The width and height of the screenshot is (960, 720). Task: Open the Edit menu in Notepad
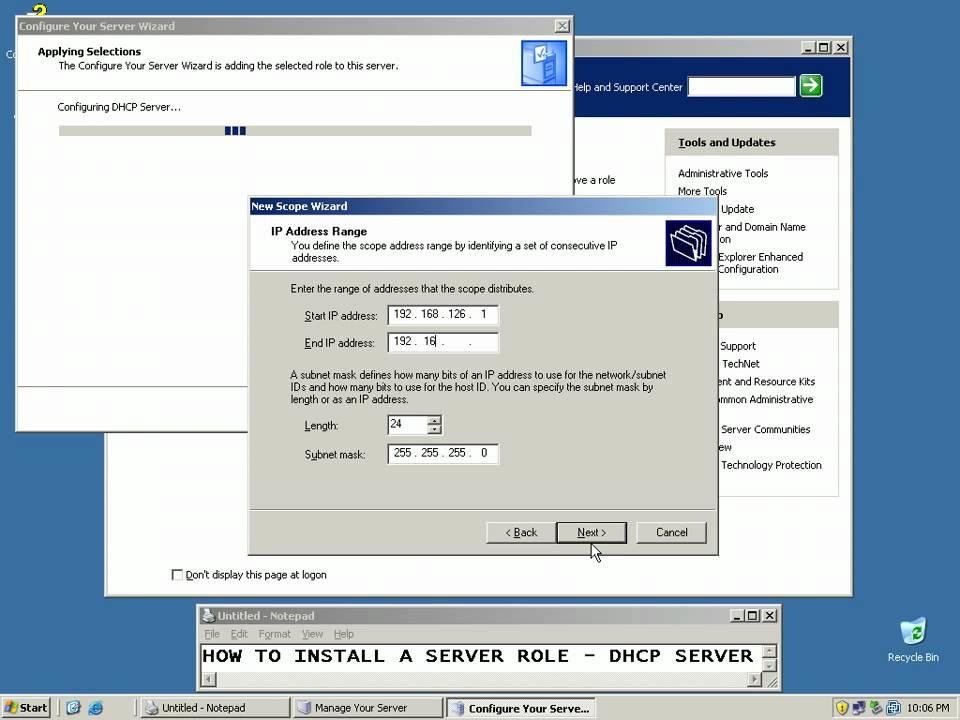pyautogui.click(x=239, y=634)
